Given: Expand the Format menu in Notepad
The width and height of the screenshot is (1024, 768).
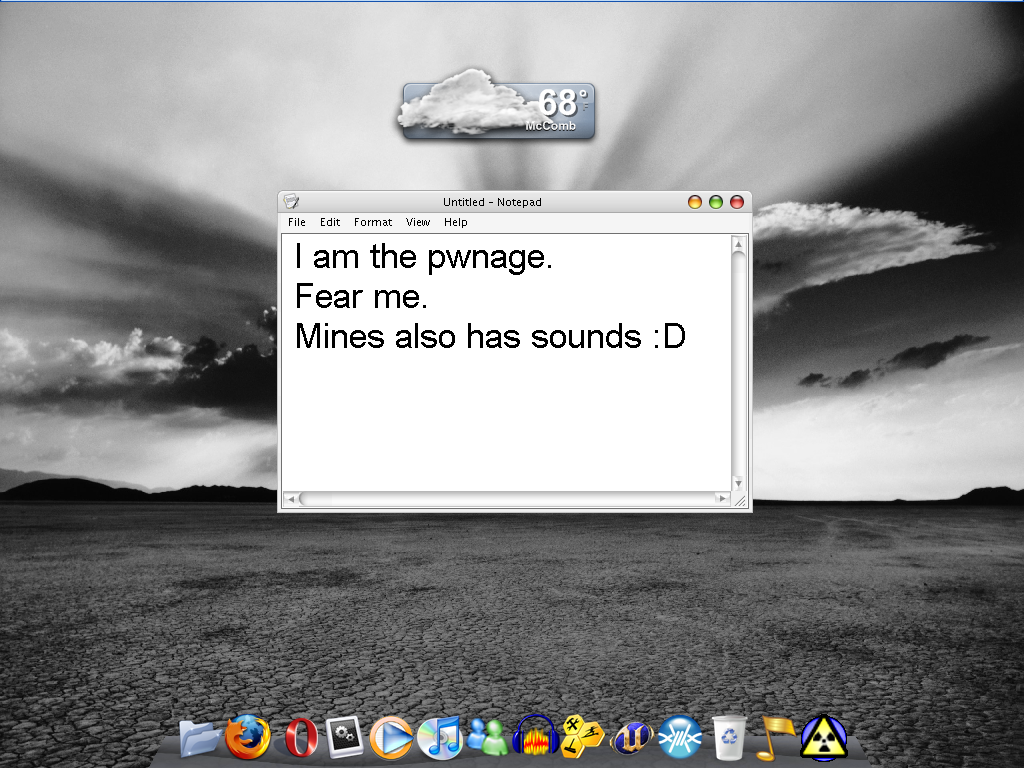Looking at the screenshot, I should 373,222.
